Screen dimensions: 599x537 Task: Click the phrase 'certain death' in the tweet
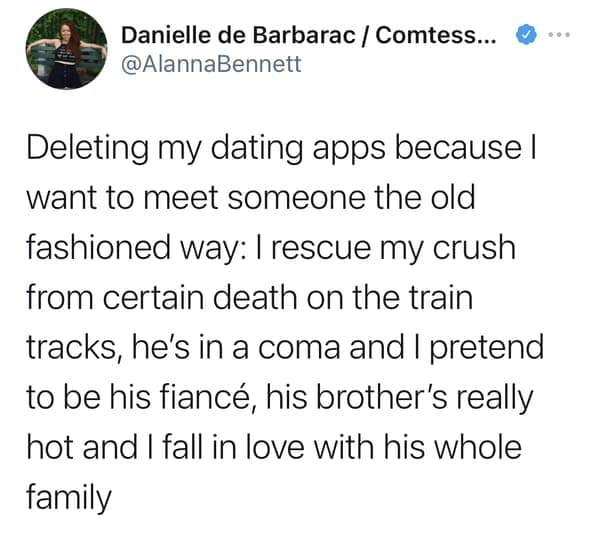200,297
